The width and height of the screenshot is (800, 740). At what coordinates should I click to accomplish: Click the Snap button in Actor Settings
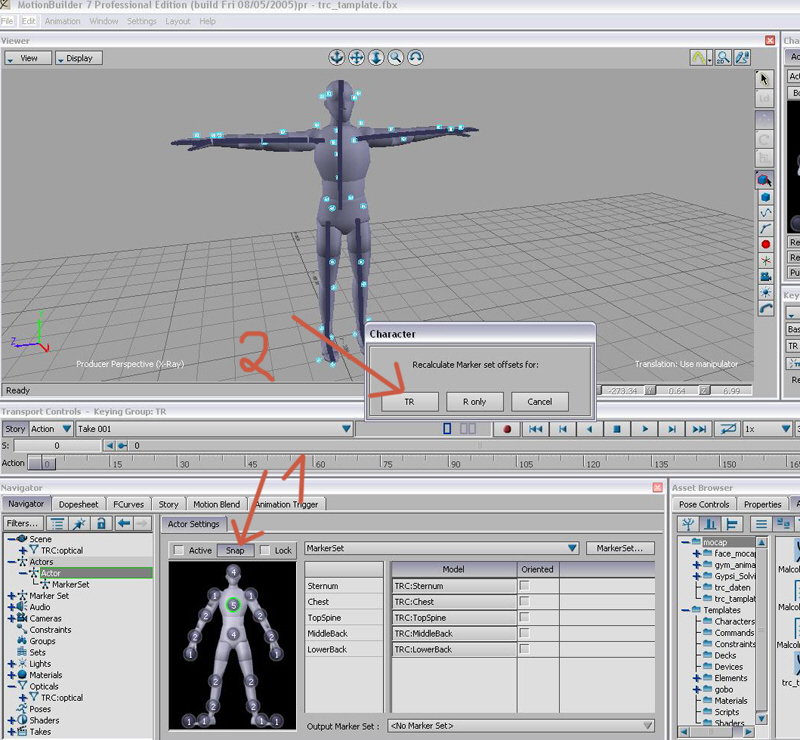[x=235, y=550]
